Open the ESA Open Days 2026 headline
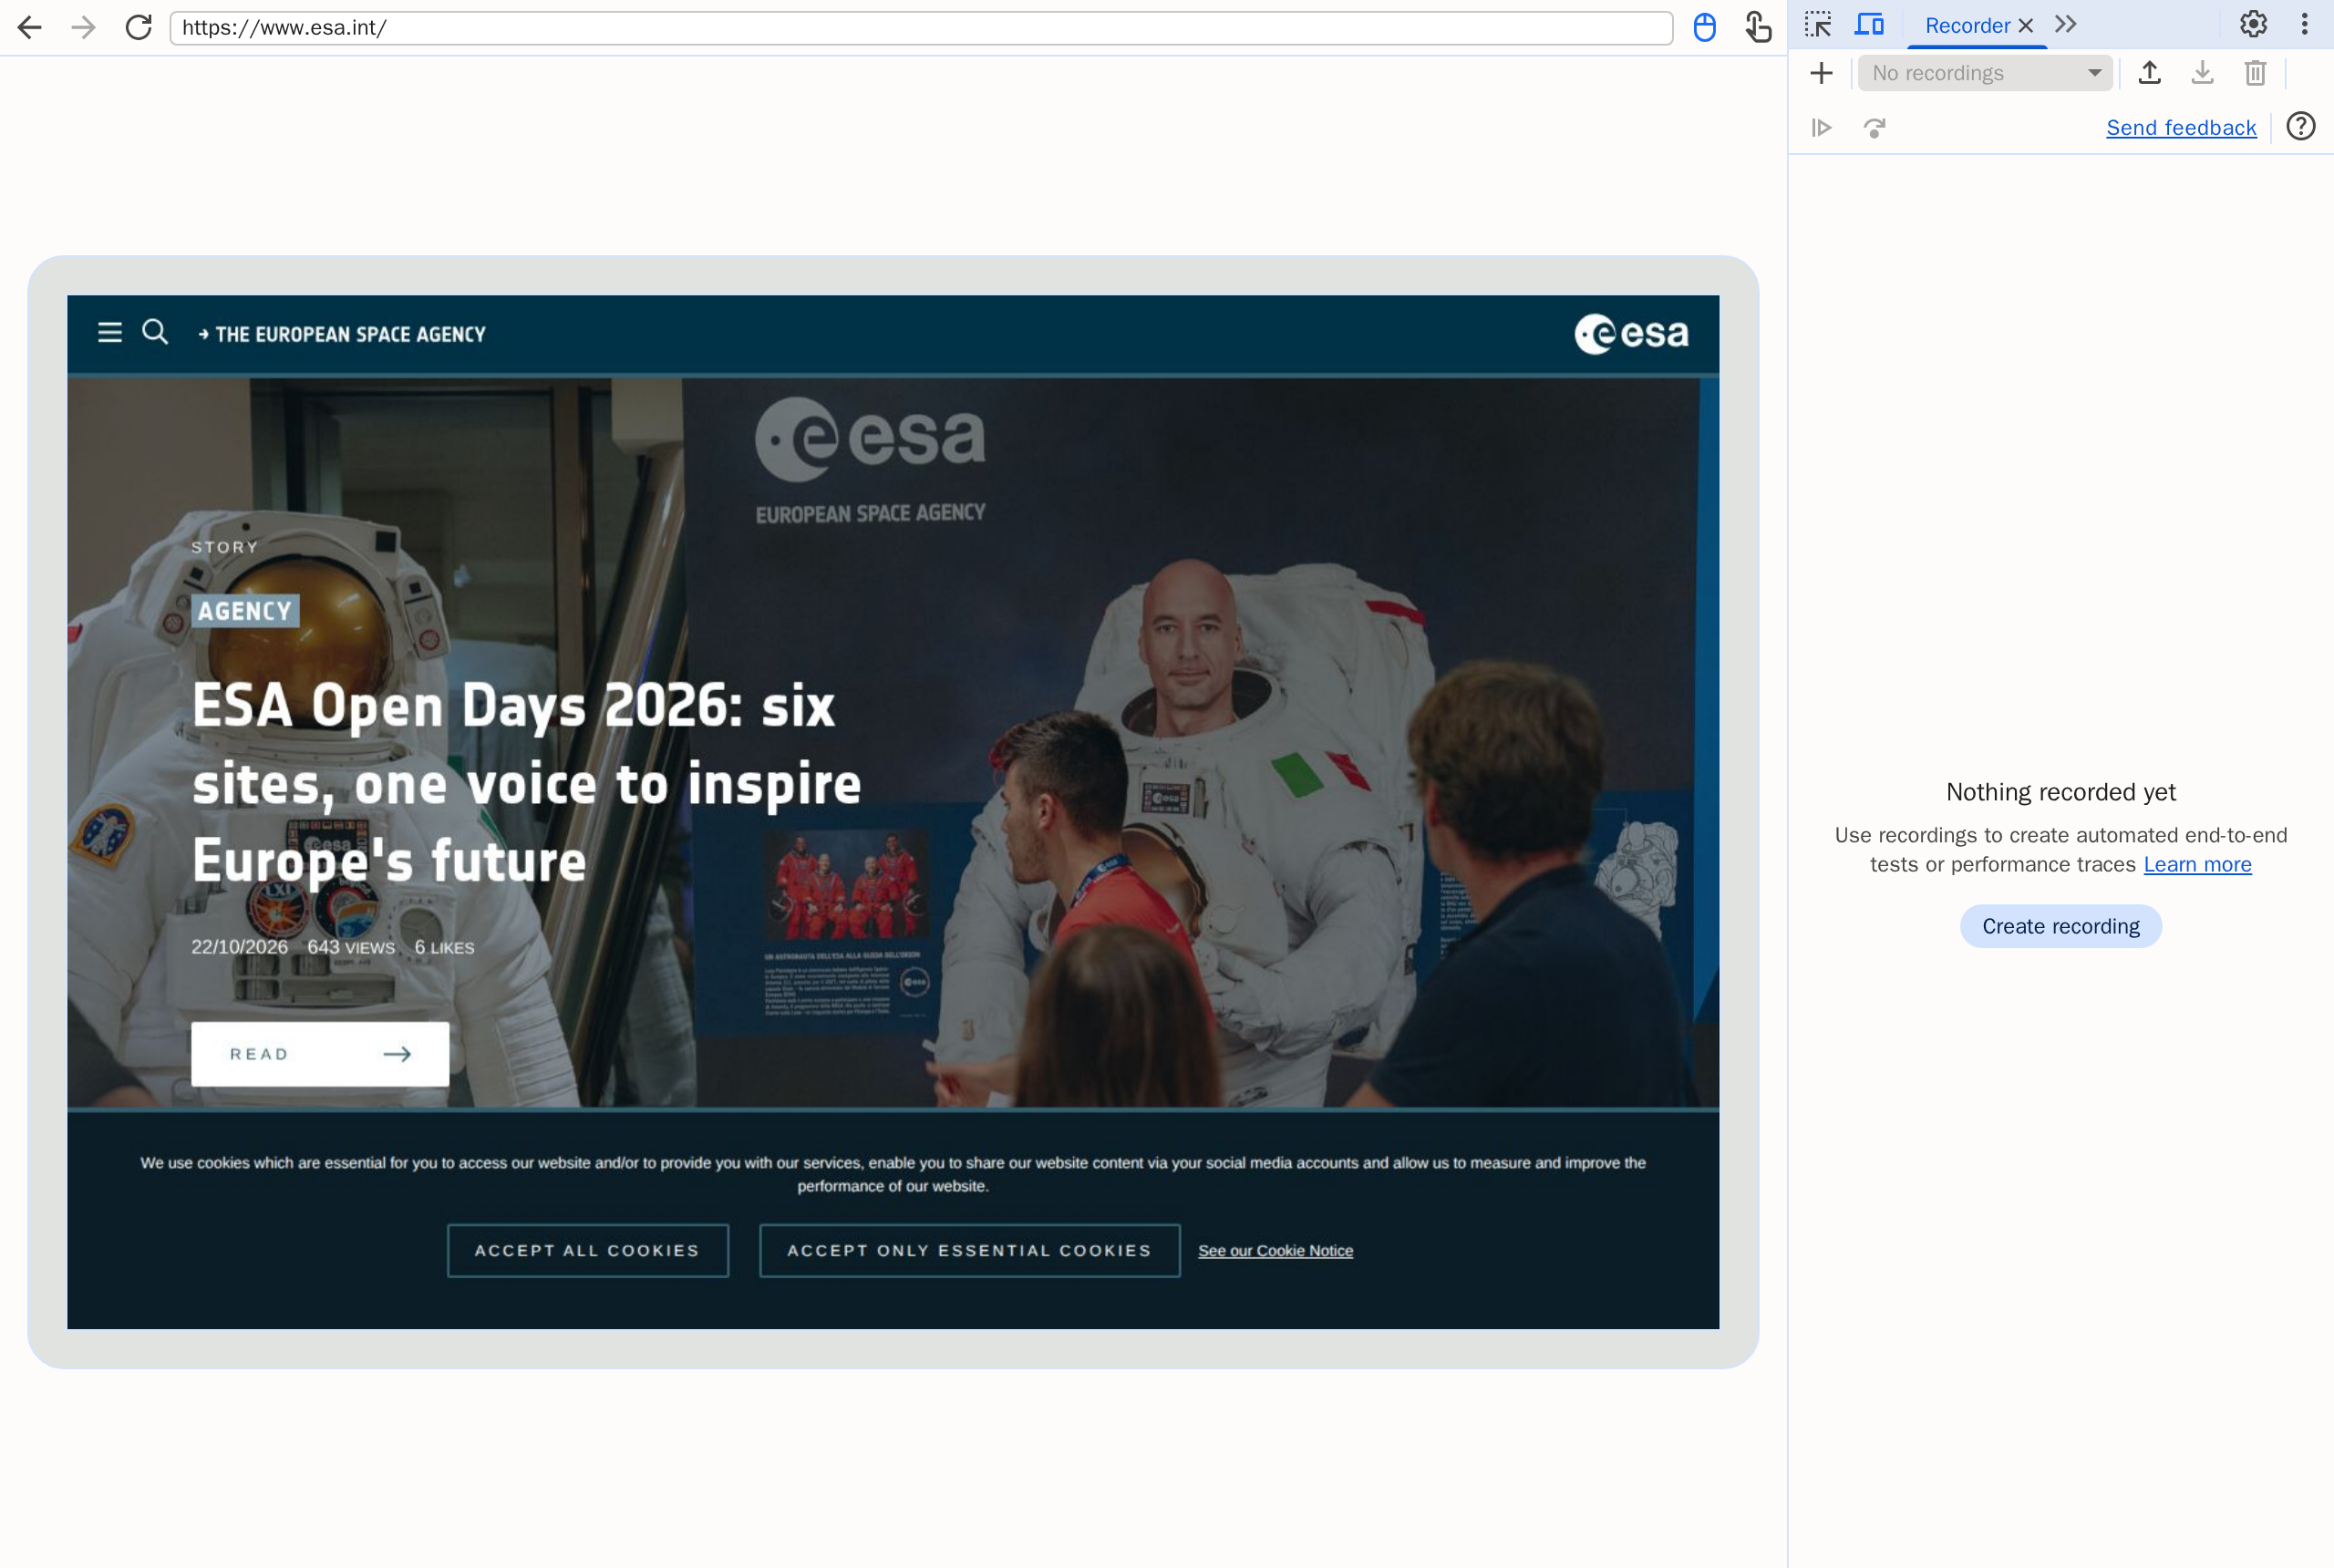 click(x=526, y=783)
